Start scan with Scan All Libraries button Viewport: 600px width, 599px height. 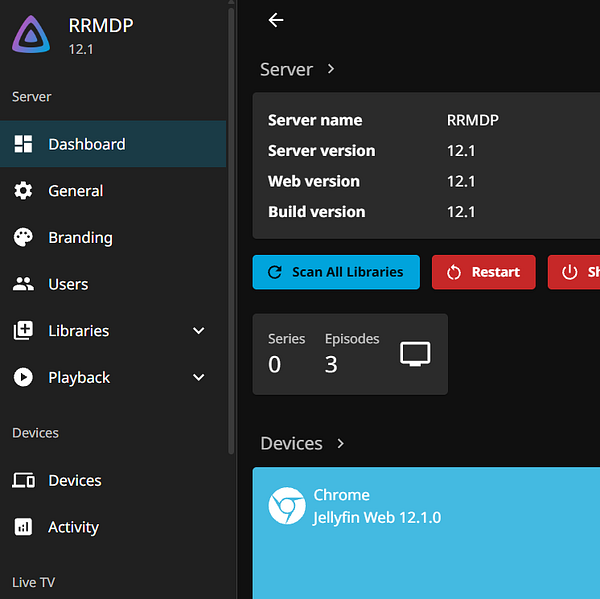(x=336, y=272)
